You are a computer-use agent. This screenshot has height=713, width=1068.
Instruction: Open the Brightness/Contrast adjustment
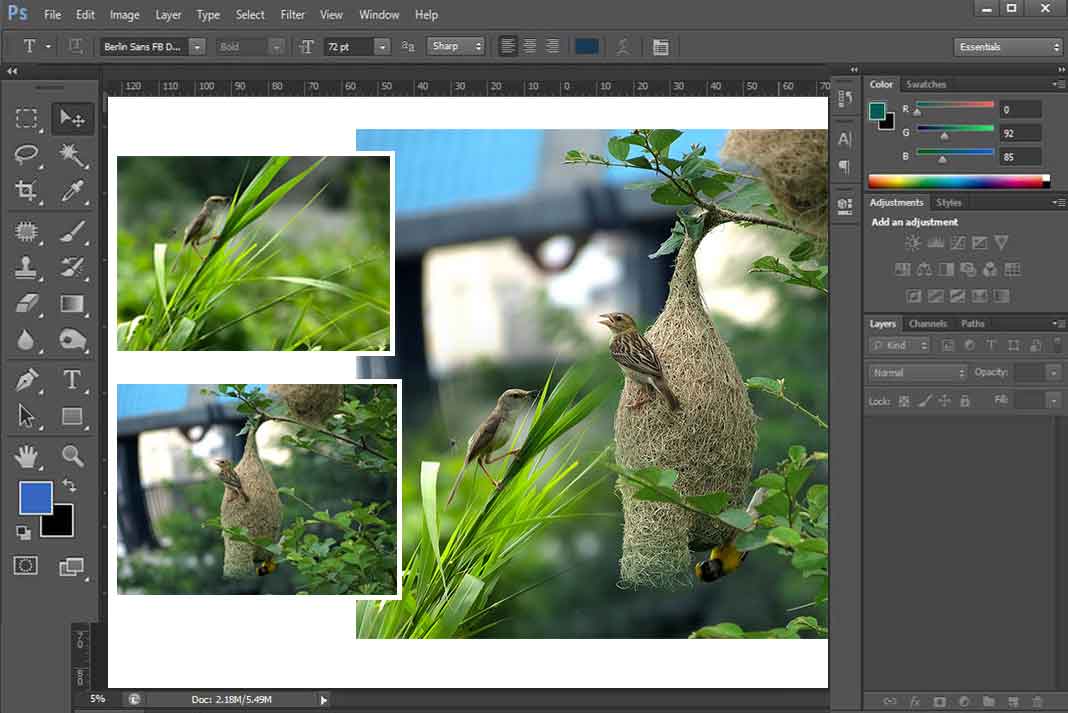click(x=913, y=242)
